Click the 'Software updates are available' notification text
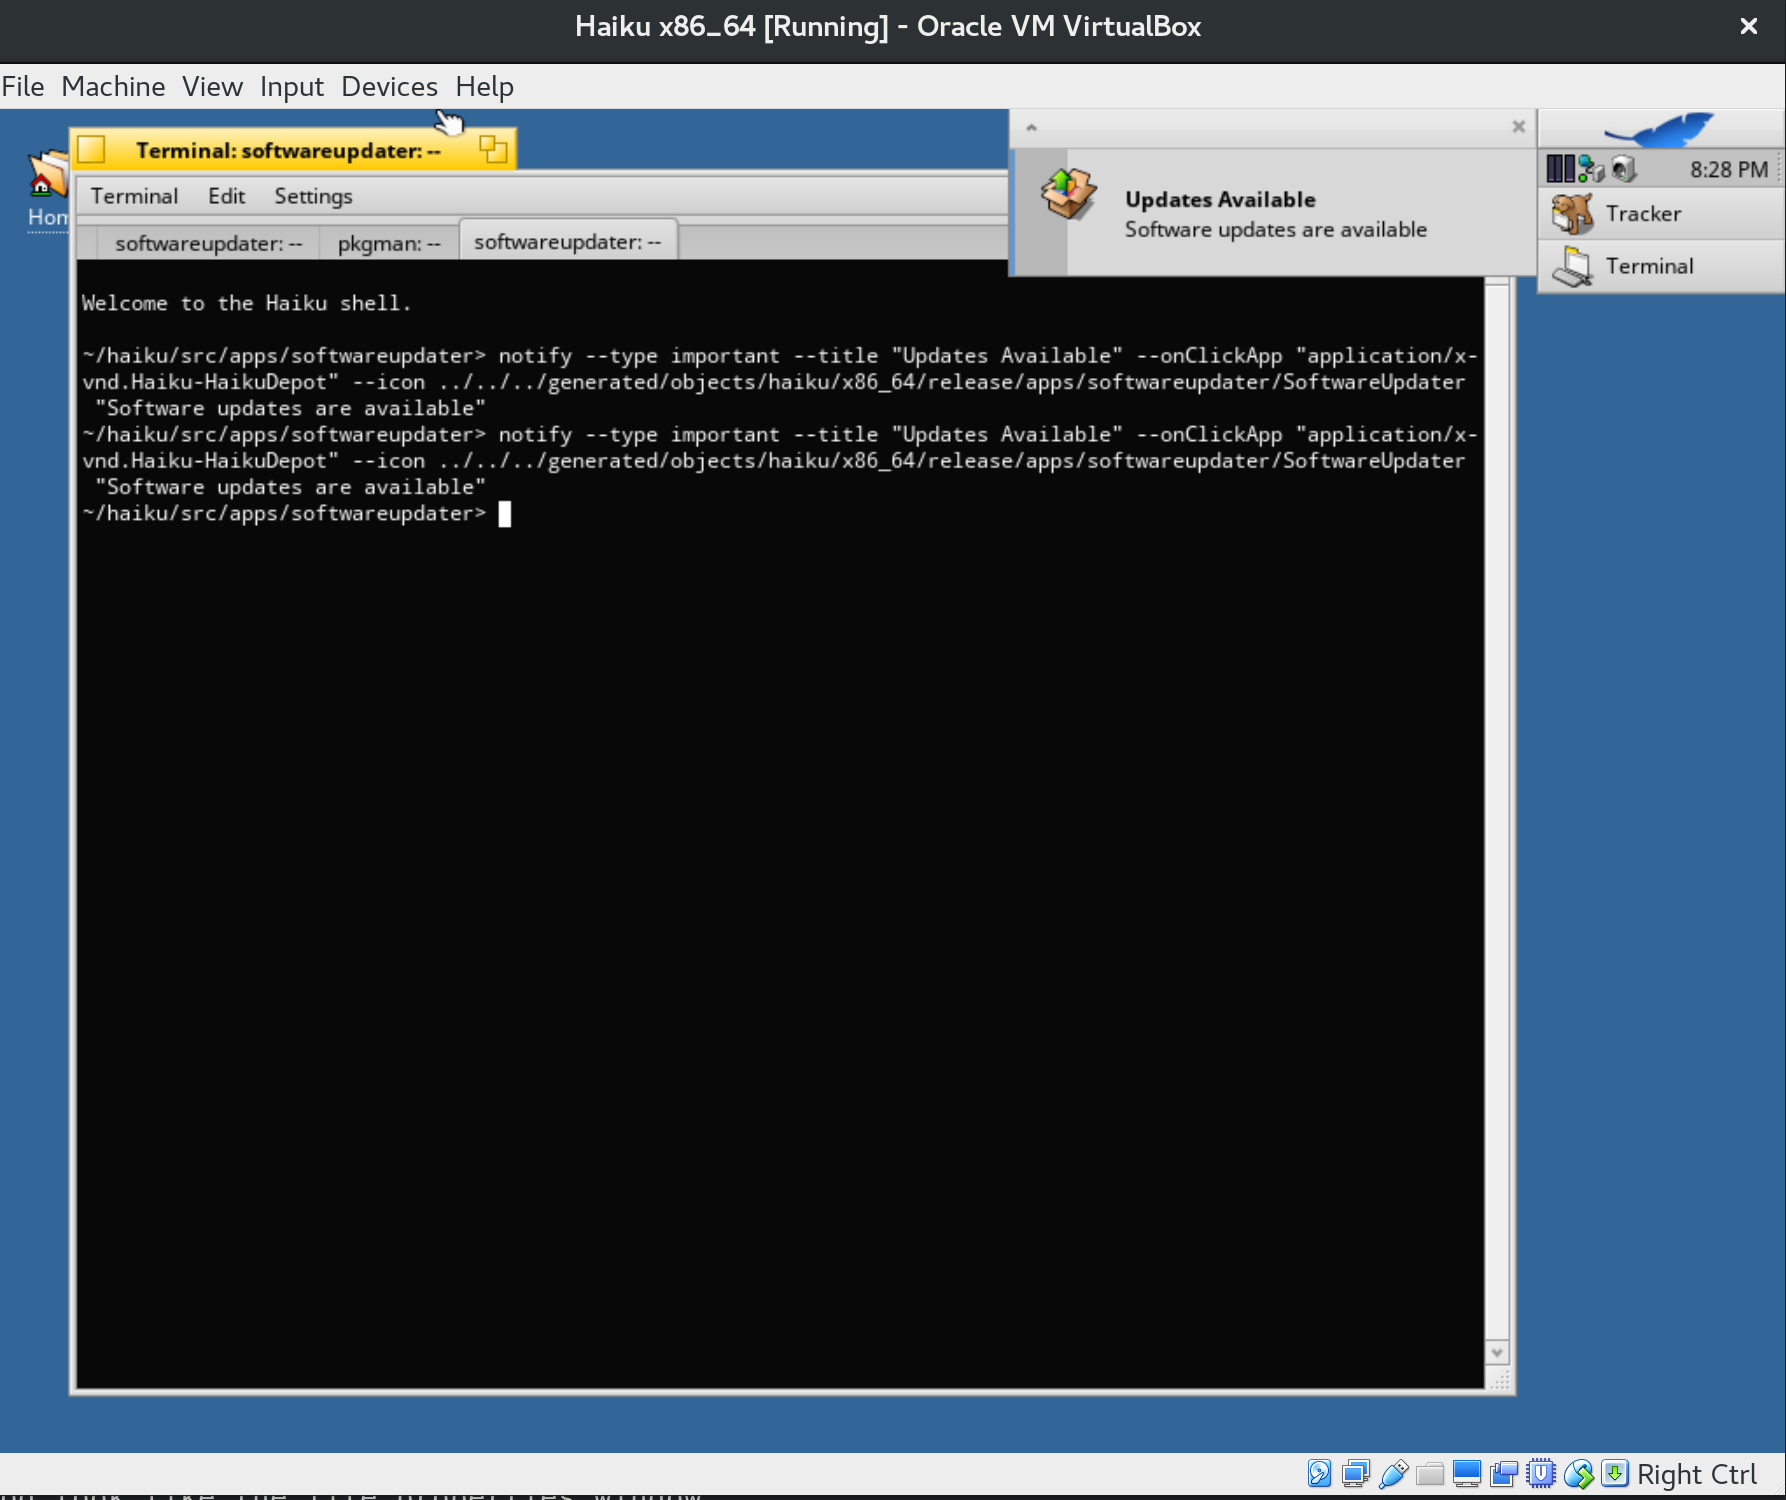 pos(1275,229)
